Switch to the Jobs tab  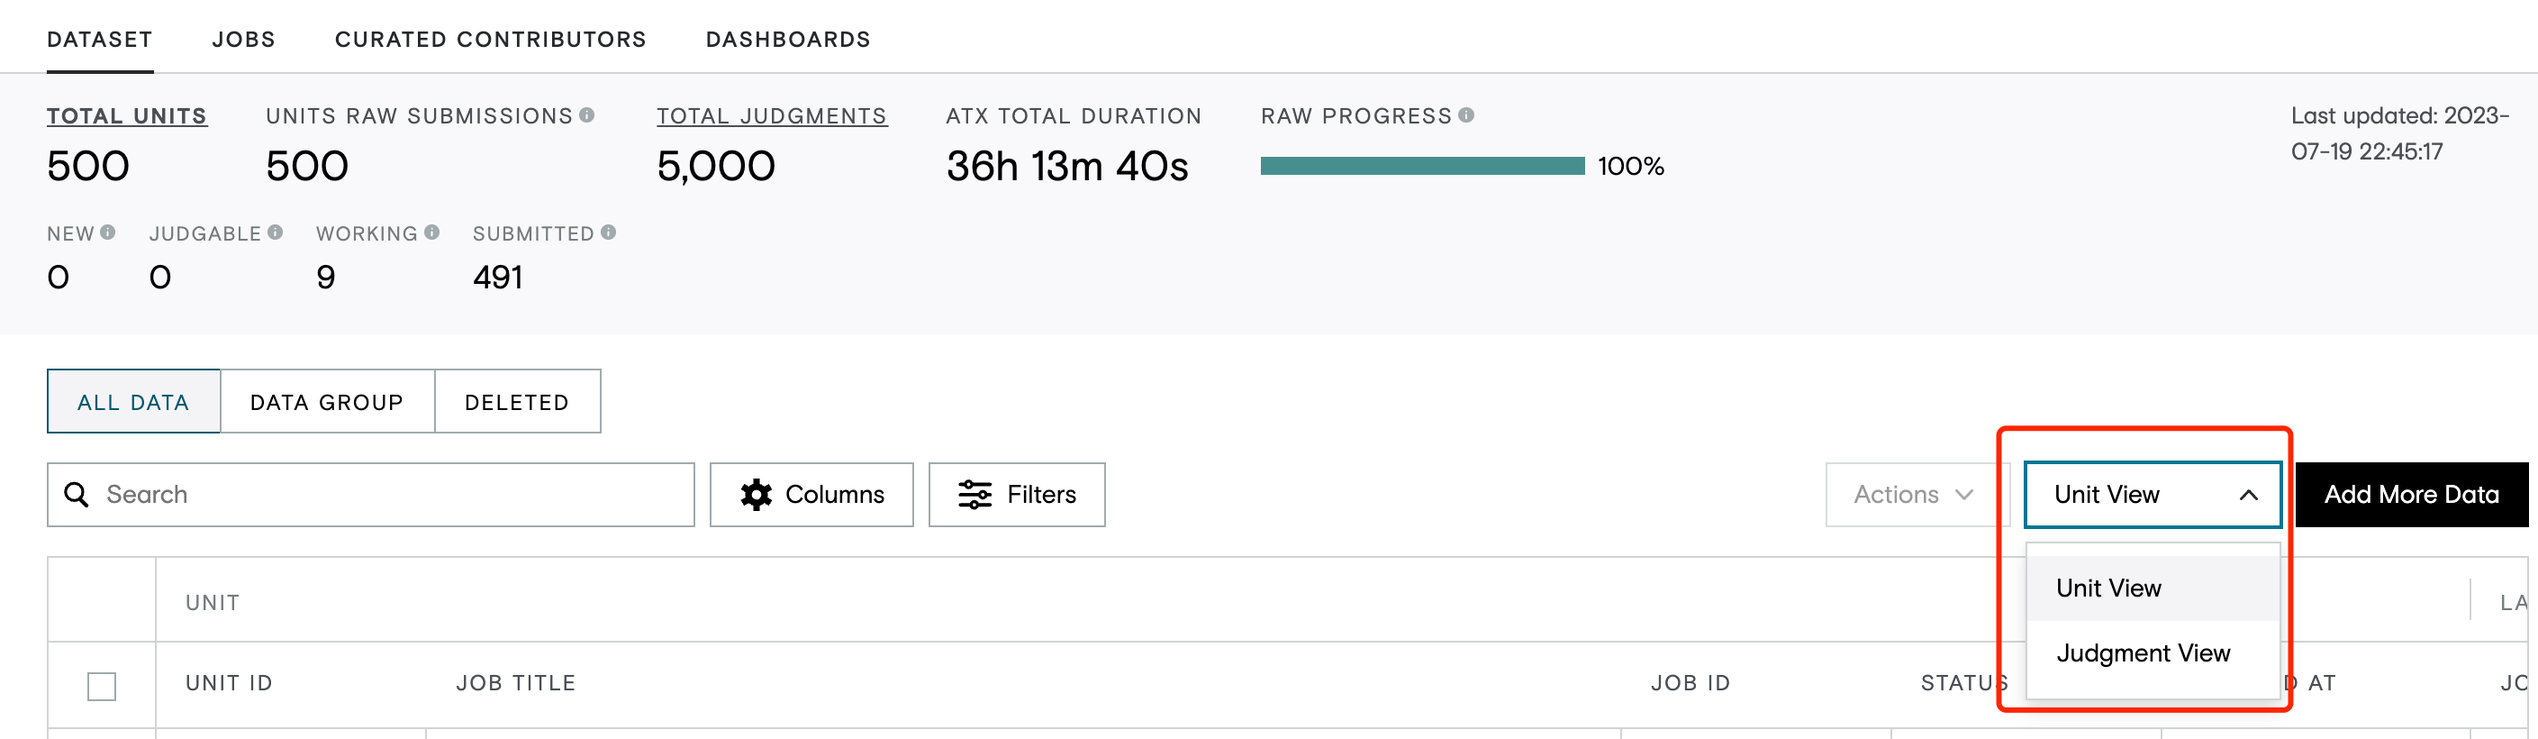pyautogui.click(x=244, y=39)
